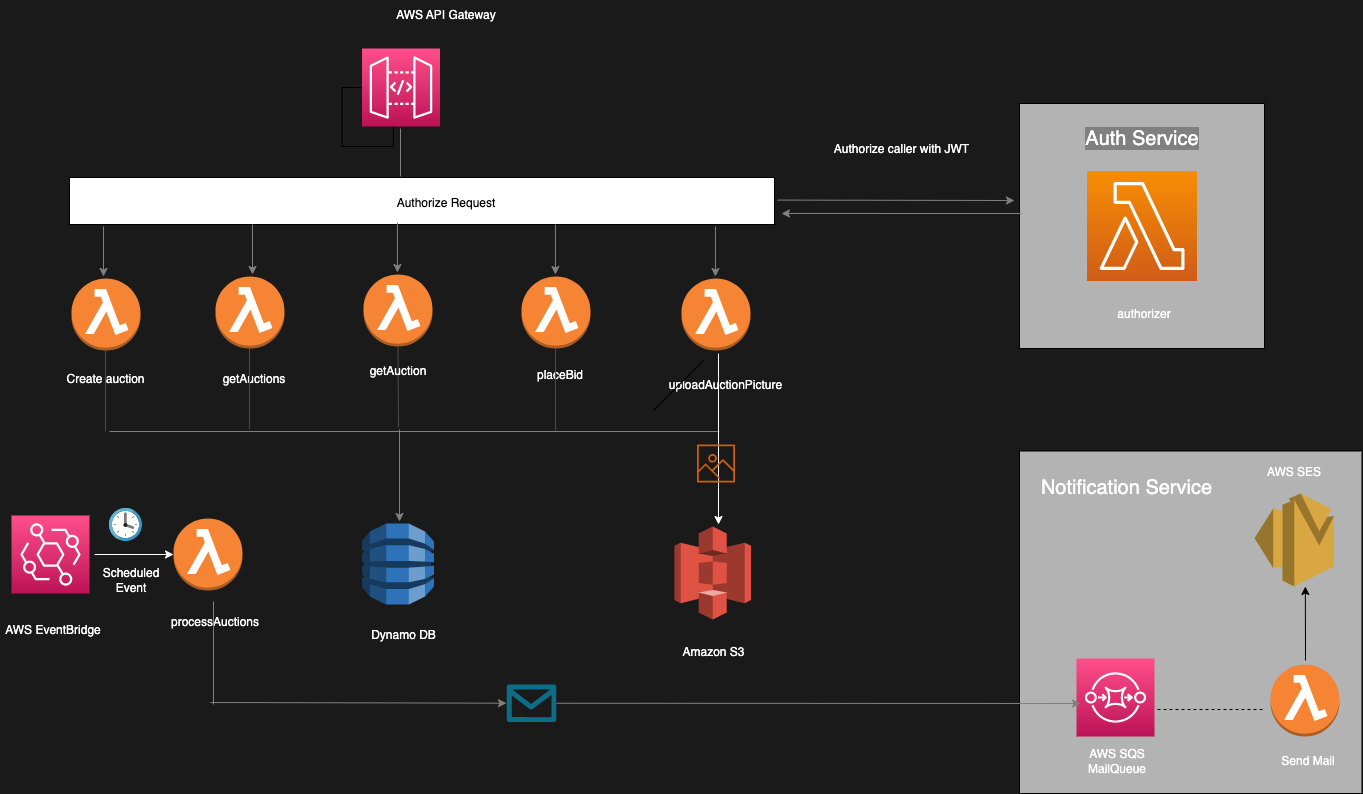Click the 'getAuctions' label
This screenshot has height=794, width=1363.
[x=254, y=379]
